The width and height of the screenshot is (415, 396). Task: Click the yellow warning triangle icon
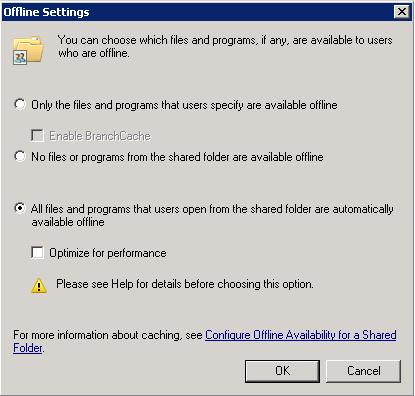point(39,286)
